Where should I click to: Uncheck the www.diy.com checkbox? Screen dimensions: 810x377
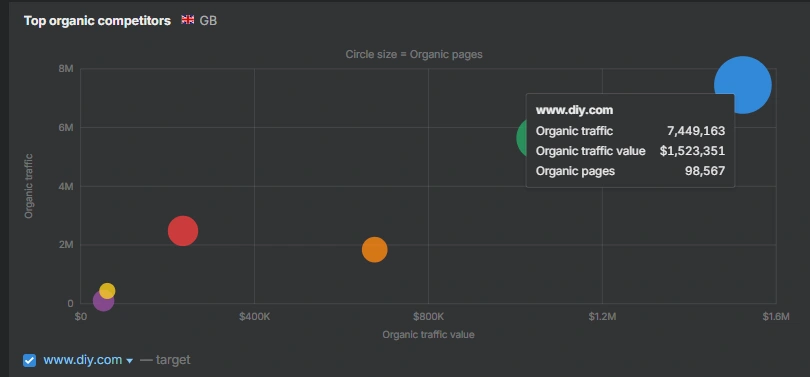point(29,360)
